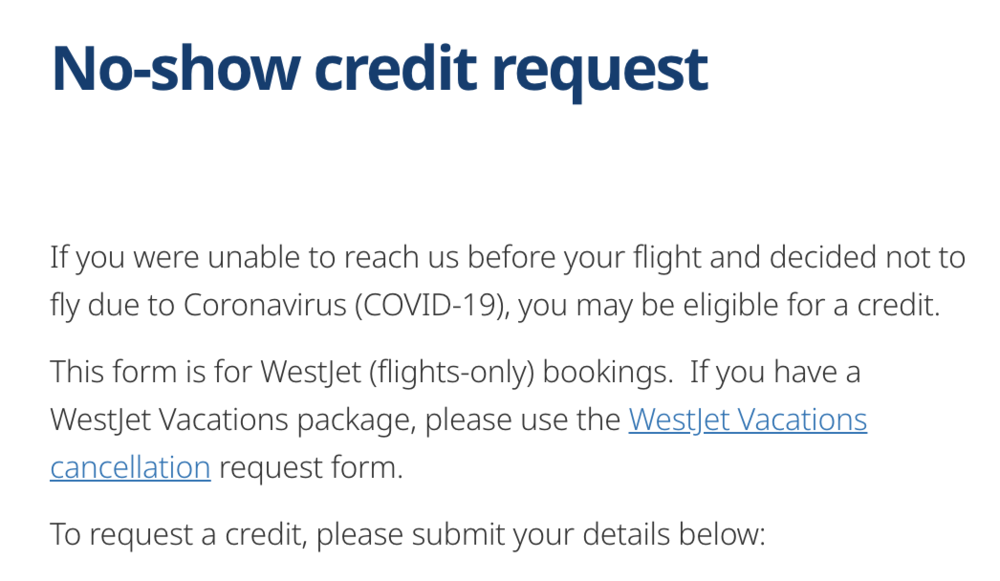Image resolution: width=1000 pixels, height=581 pixels.
Task: Open the WestJet Vacations cancellation link
Action: [747, 419]
